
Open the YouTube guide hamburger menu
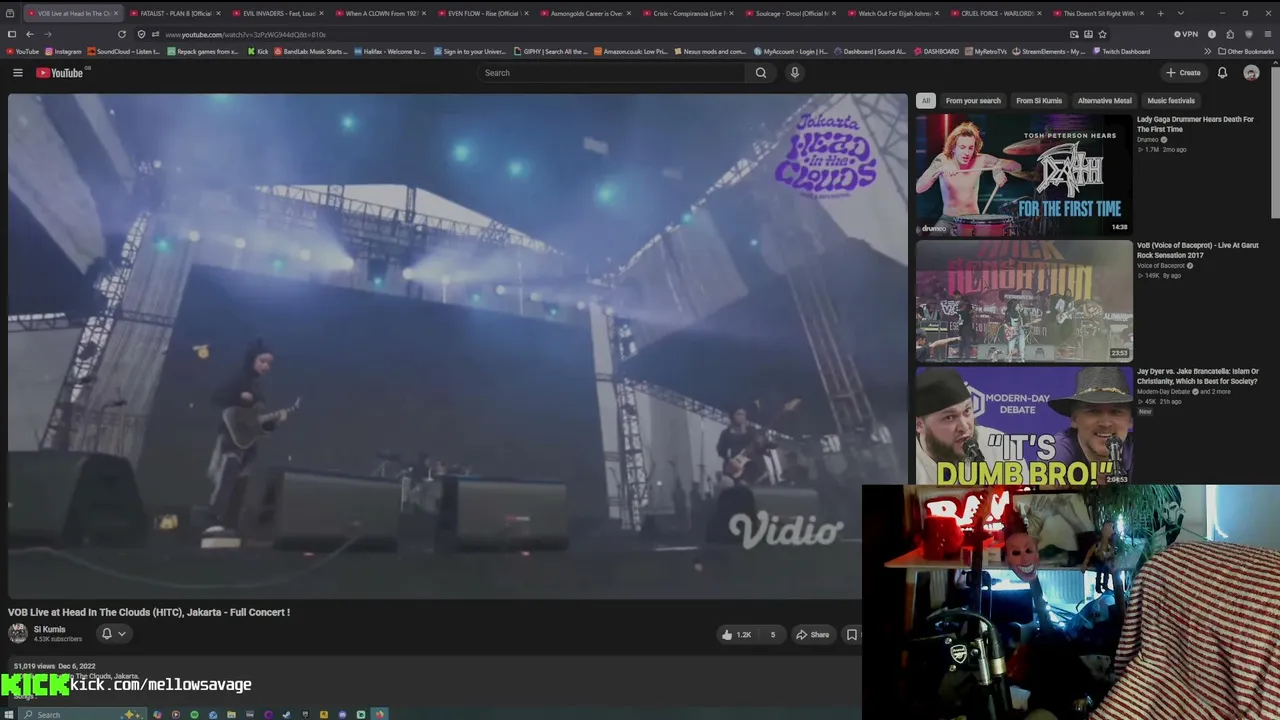coord(17,73)
